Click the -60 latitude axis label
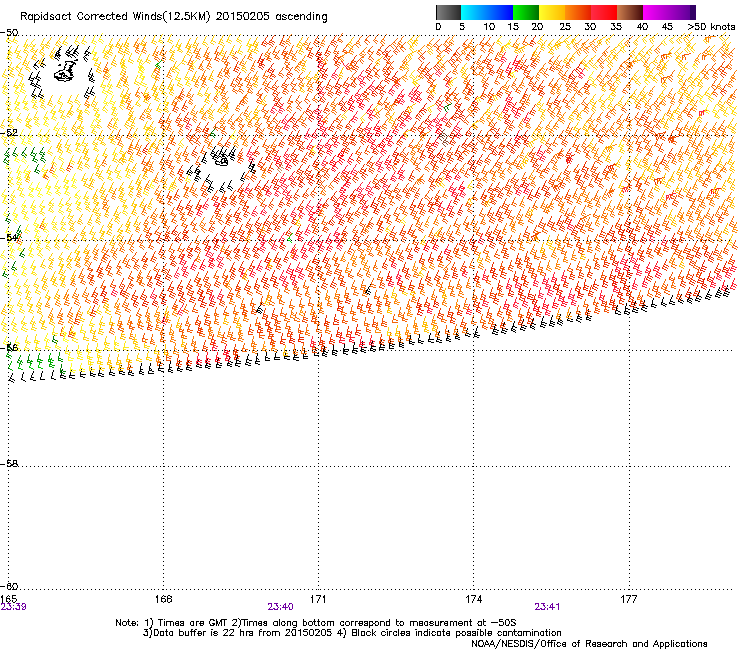This screenshot has width=740, height=650. pos(9,586)
